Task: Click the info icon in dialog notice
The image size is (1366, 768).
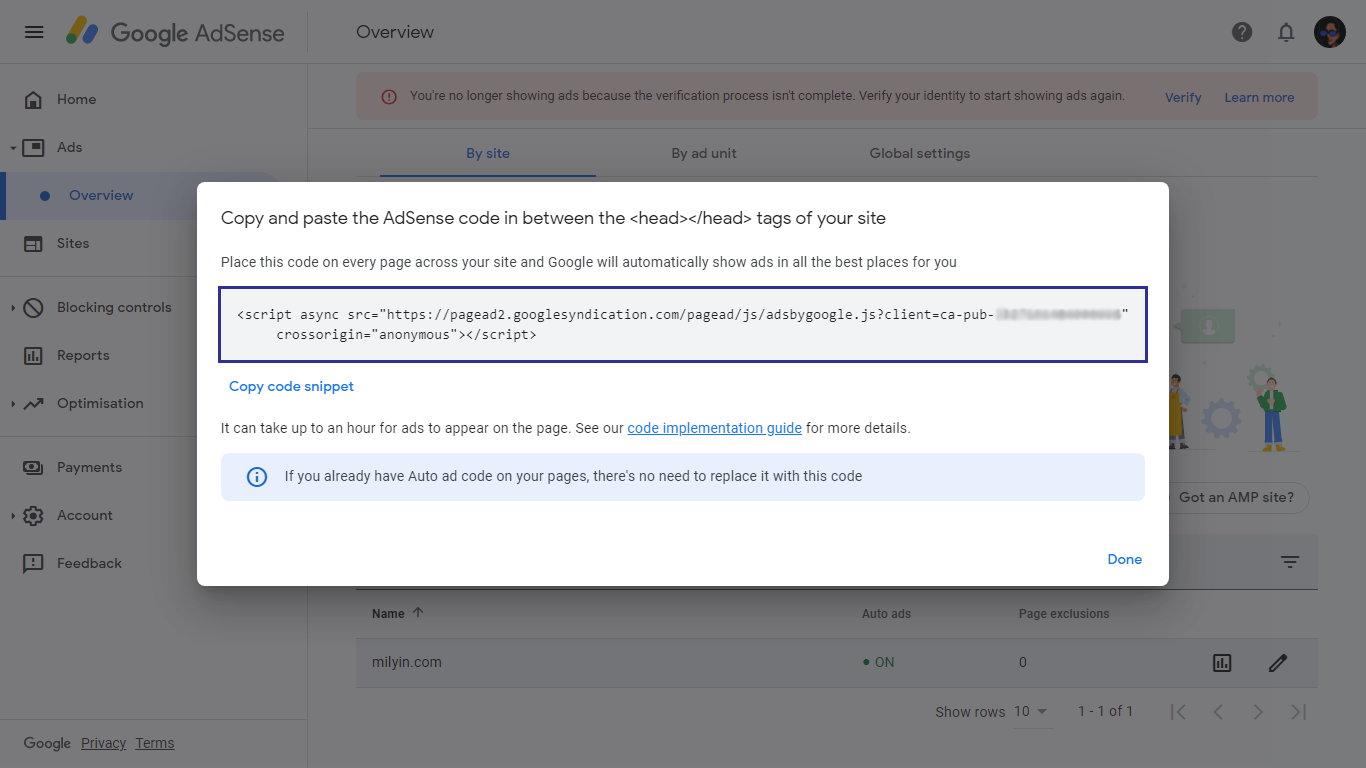Action: click(257, 477)
